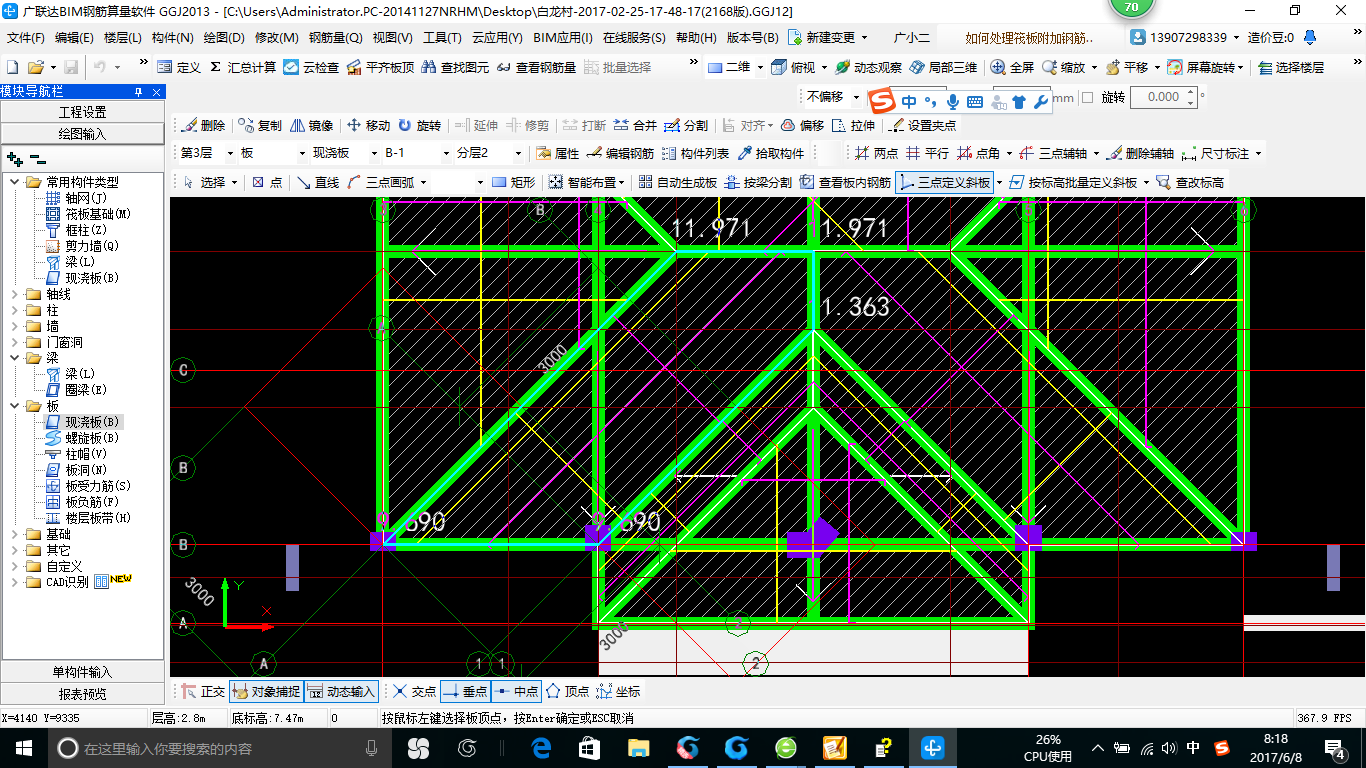The image size is (1366, 768).
Task: Click 按梁分割 split by beam
Action: 757,182
